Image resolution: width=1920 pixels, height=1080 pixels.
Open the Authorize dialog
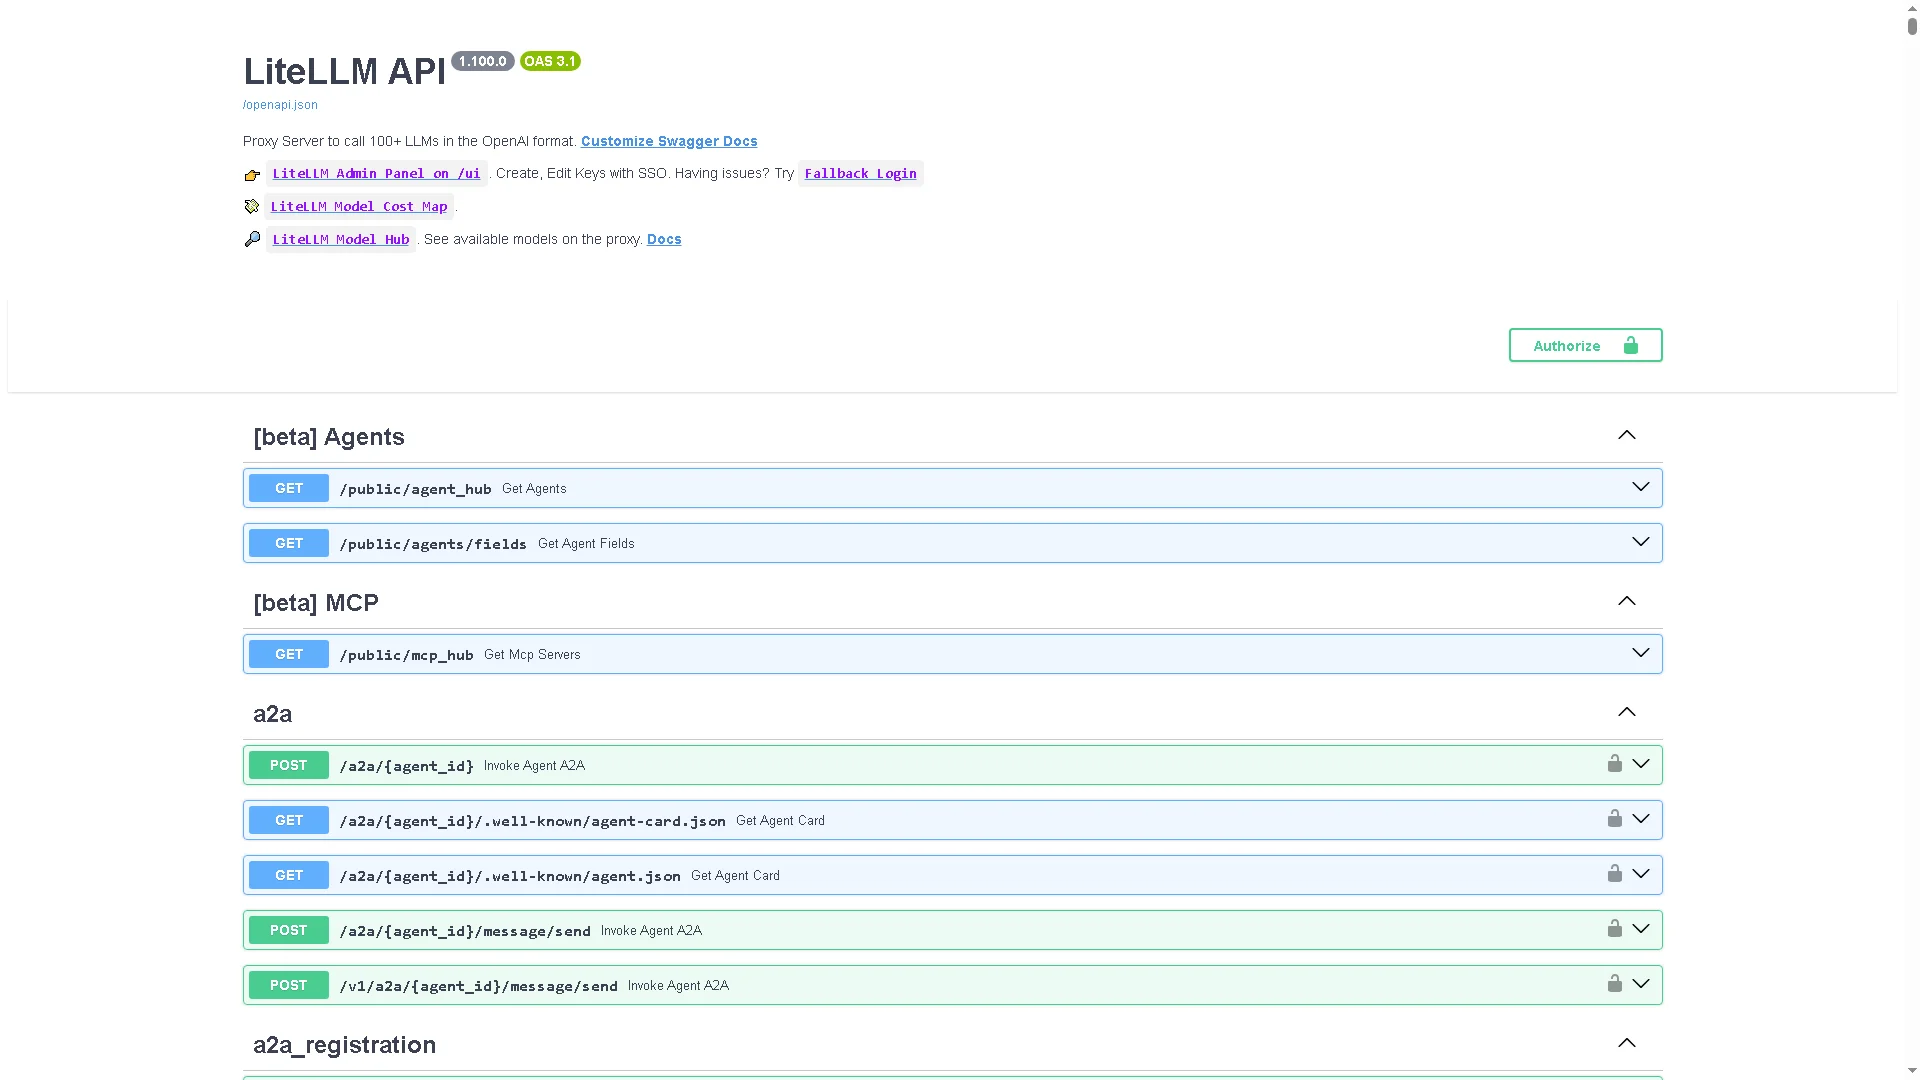[x=1585, y=345]
